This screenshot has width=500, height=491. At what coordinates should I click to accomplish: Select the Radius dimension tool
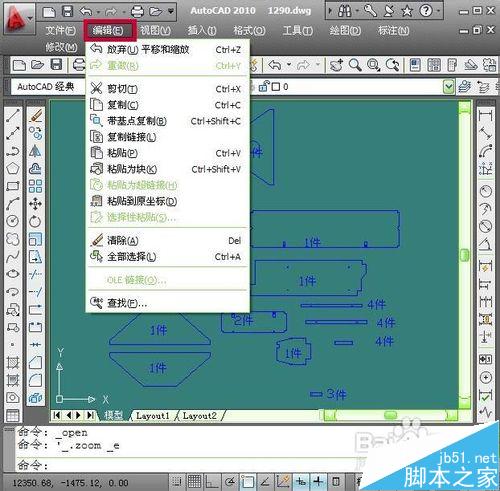pyautogui.click(x=485, y=191)
